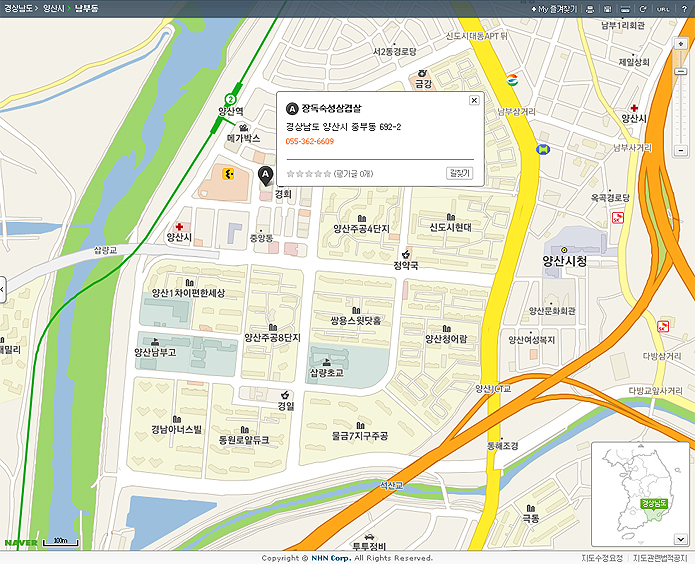695x564 pixels.
Task: Click the 양산문화회관 label
Action: click(x=552, y=311)
